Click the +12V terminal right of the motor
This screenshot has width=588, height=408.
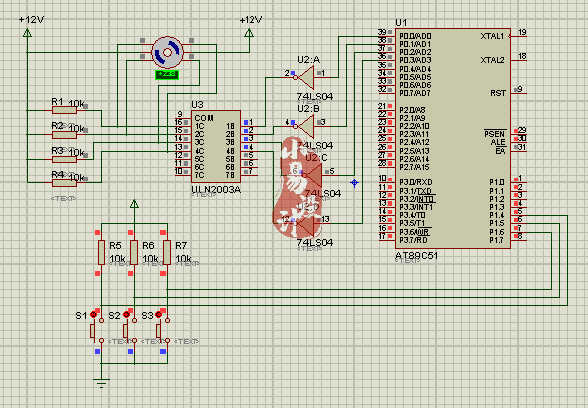pos(249,33)
